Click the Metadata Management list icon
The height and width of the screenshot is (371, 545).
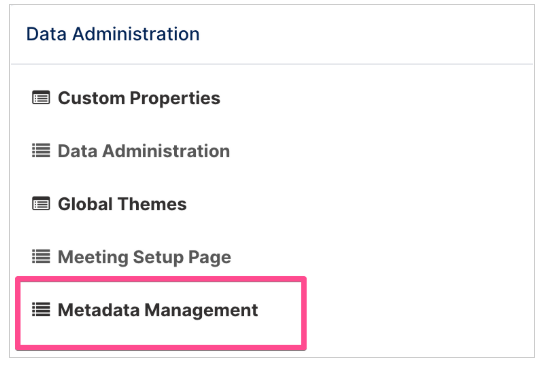(x=41, y=309)
